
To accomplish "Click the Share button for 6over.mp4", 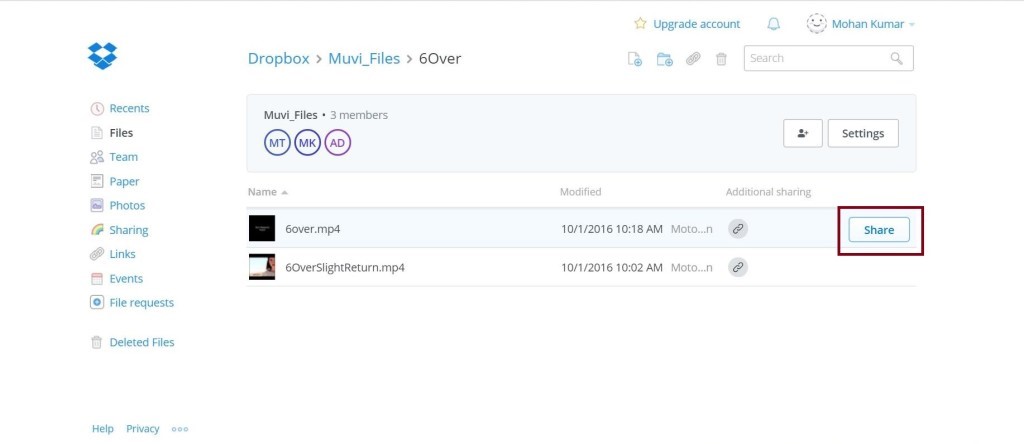I will coord(879,230).
